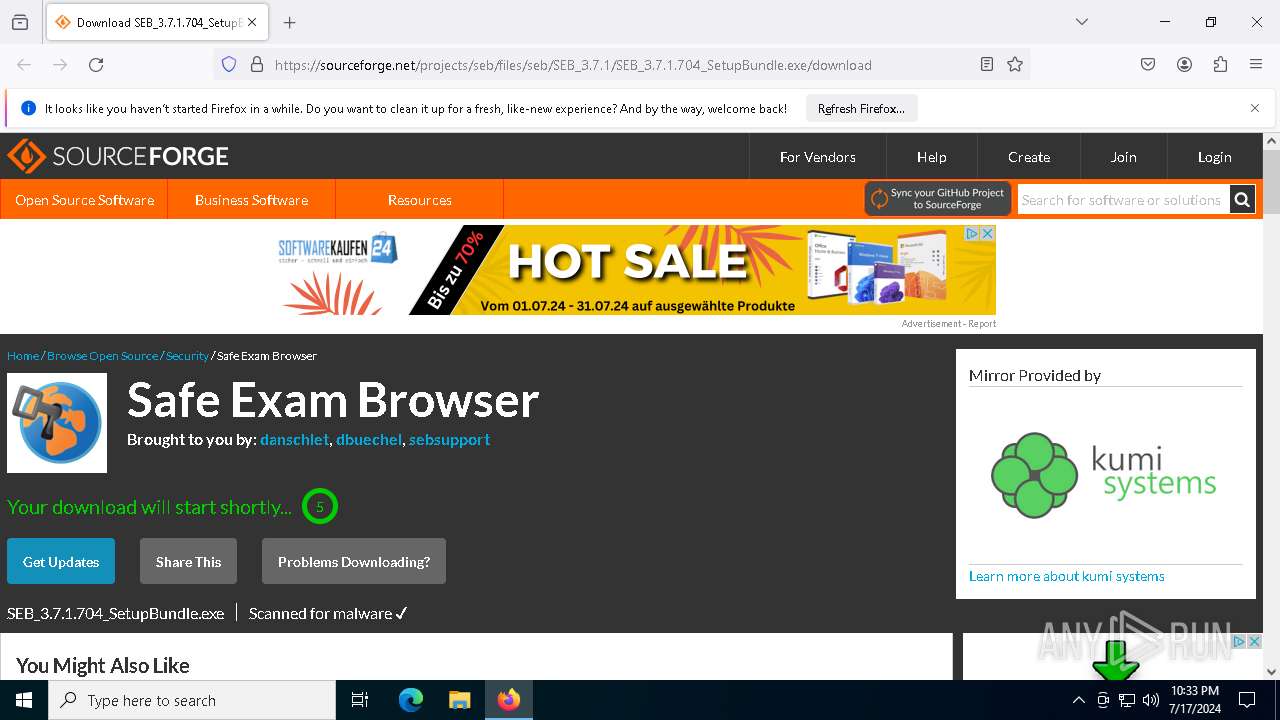
Task: Go back to previous page
Action: 24,65
